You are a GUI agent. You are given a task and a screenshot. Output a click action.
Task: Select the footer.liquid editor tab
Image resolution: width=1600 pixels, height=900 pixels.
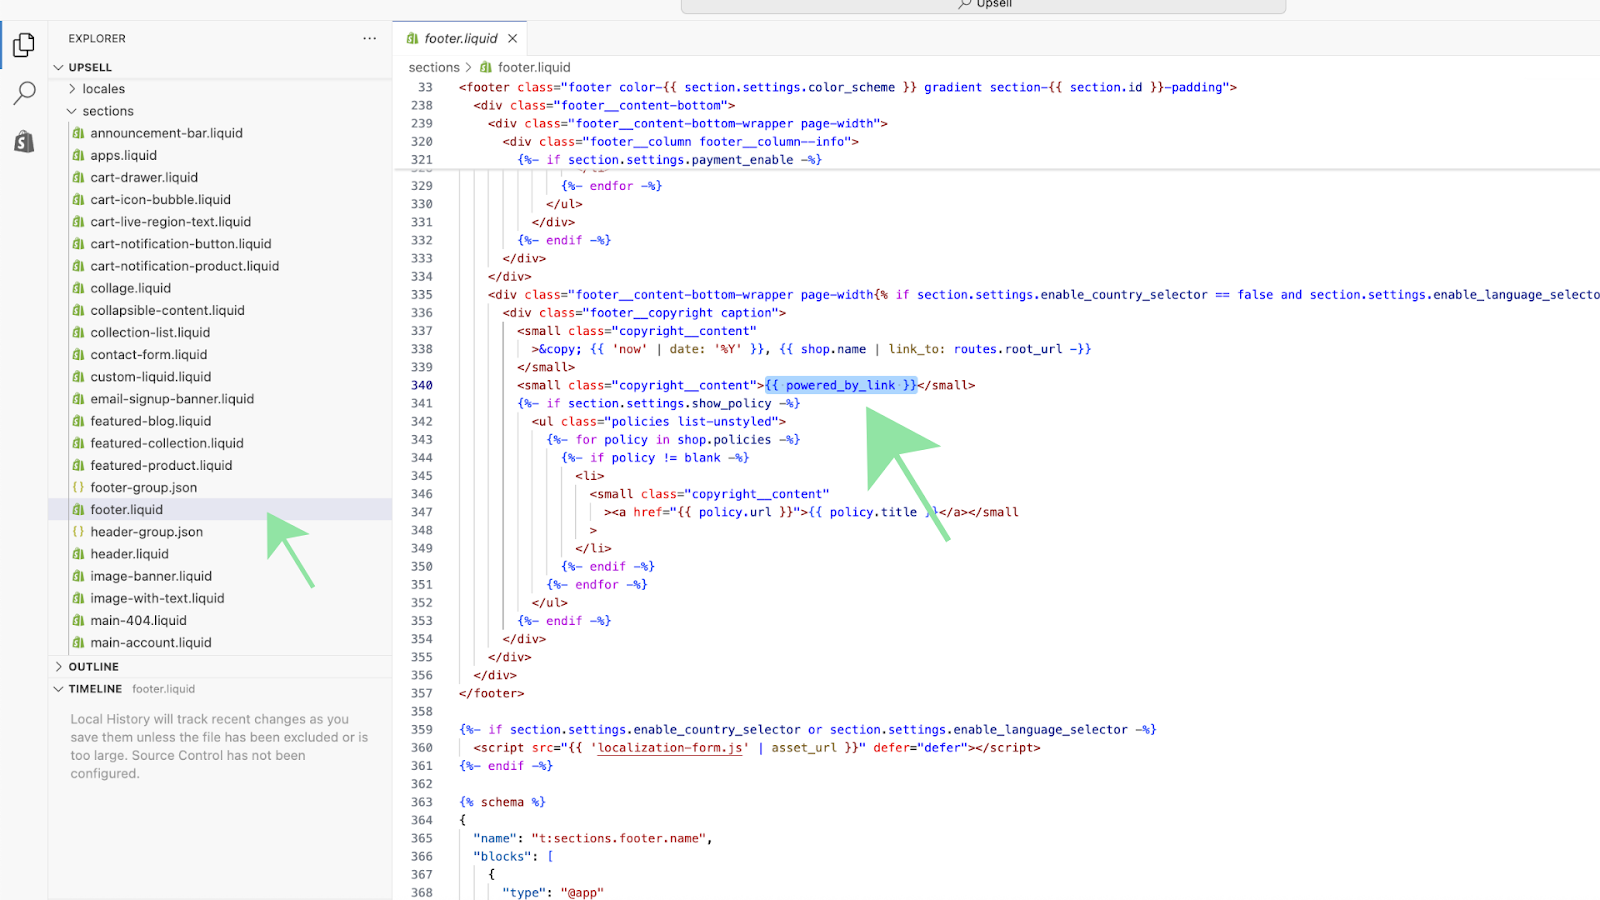(x=460, y=39)
